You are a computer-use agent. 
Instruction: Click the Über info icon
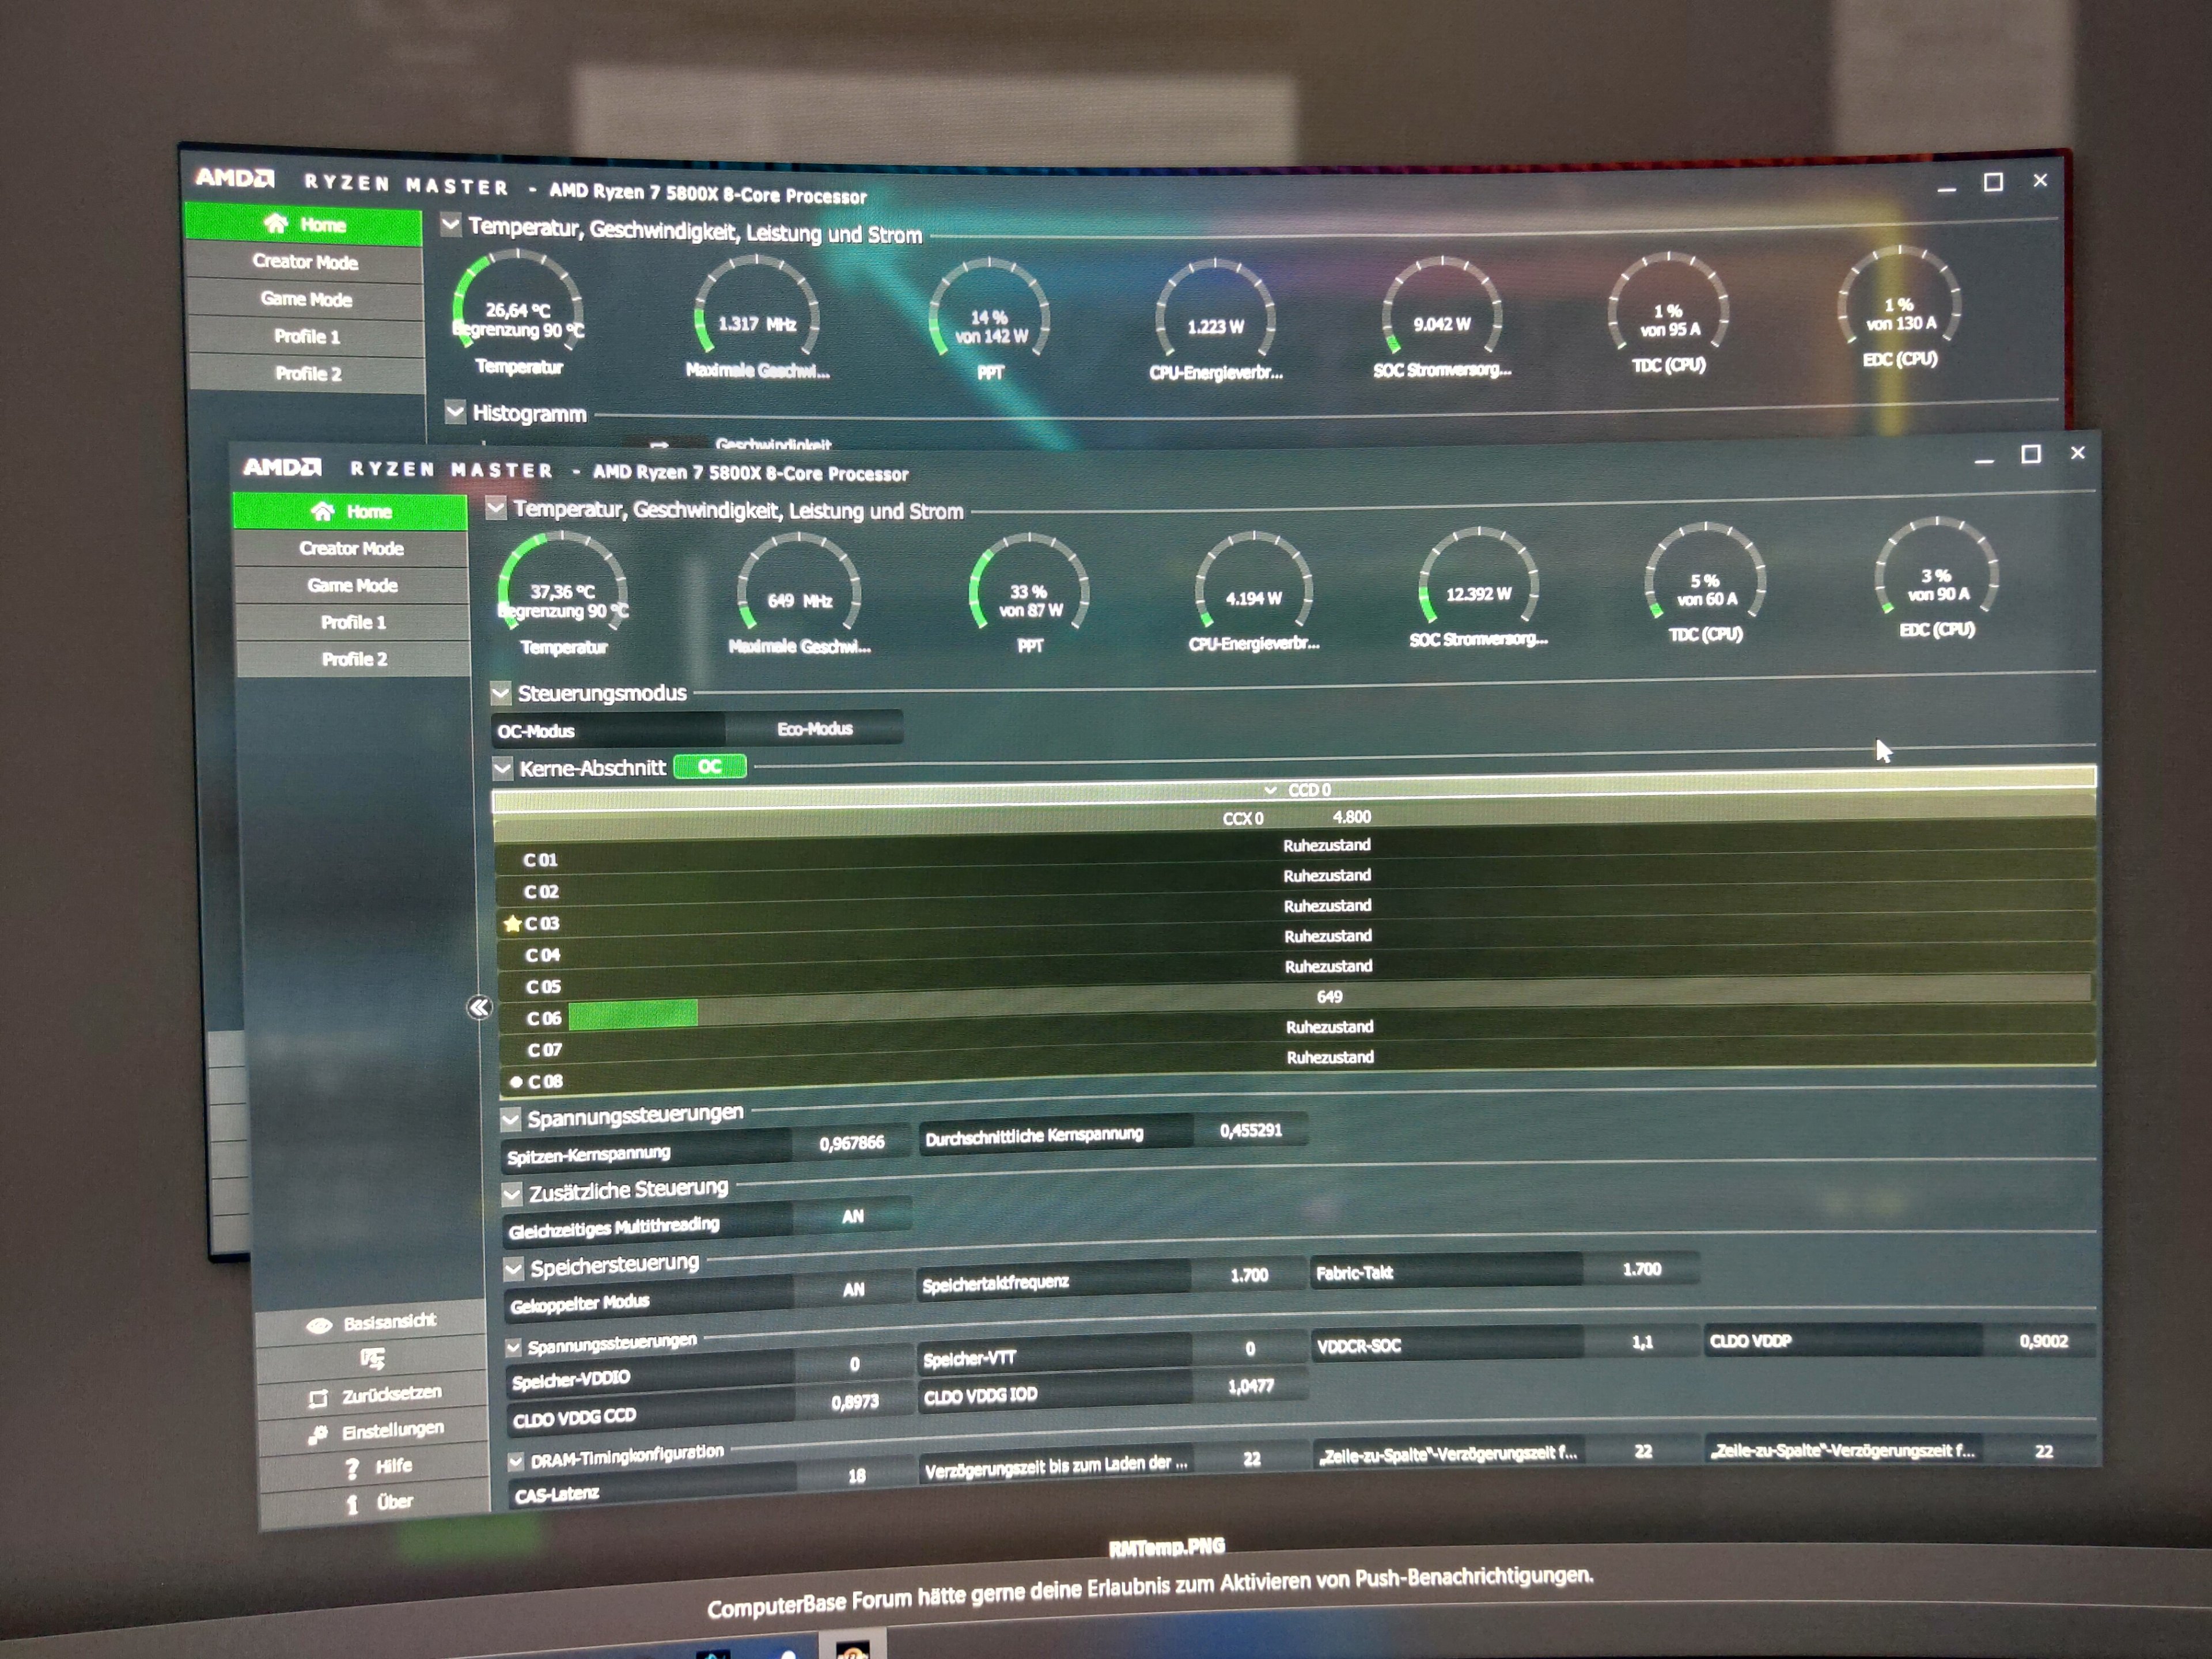click(x=352, y=1504)
